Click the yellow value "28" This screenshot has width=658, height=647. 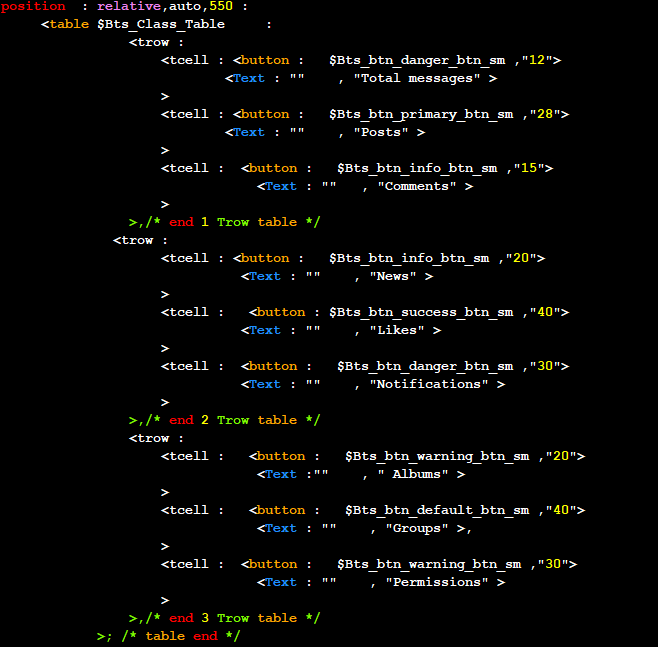(x=545, y=115)
